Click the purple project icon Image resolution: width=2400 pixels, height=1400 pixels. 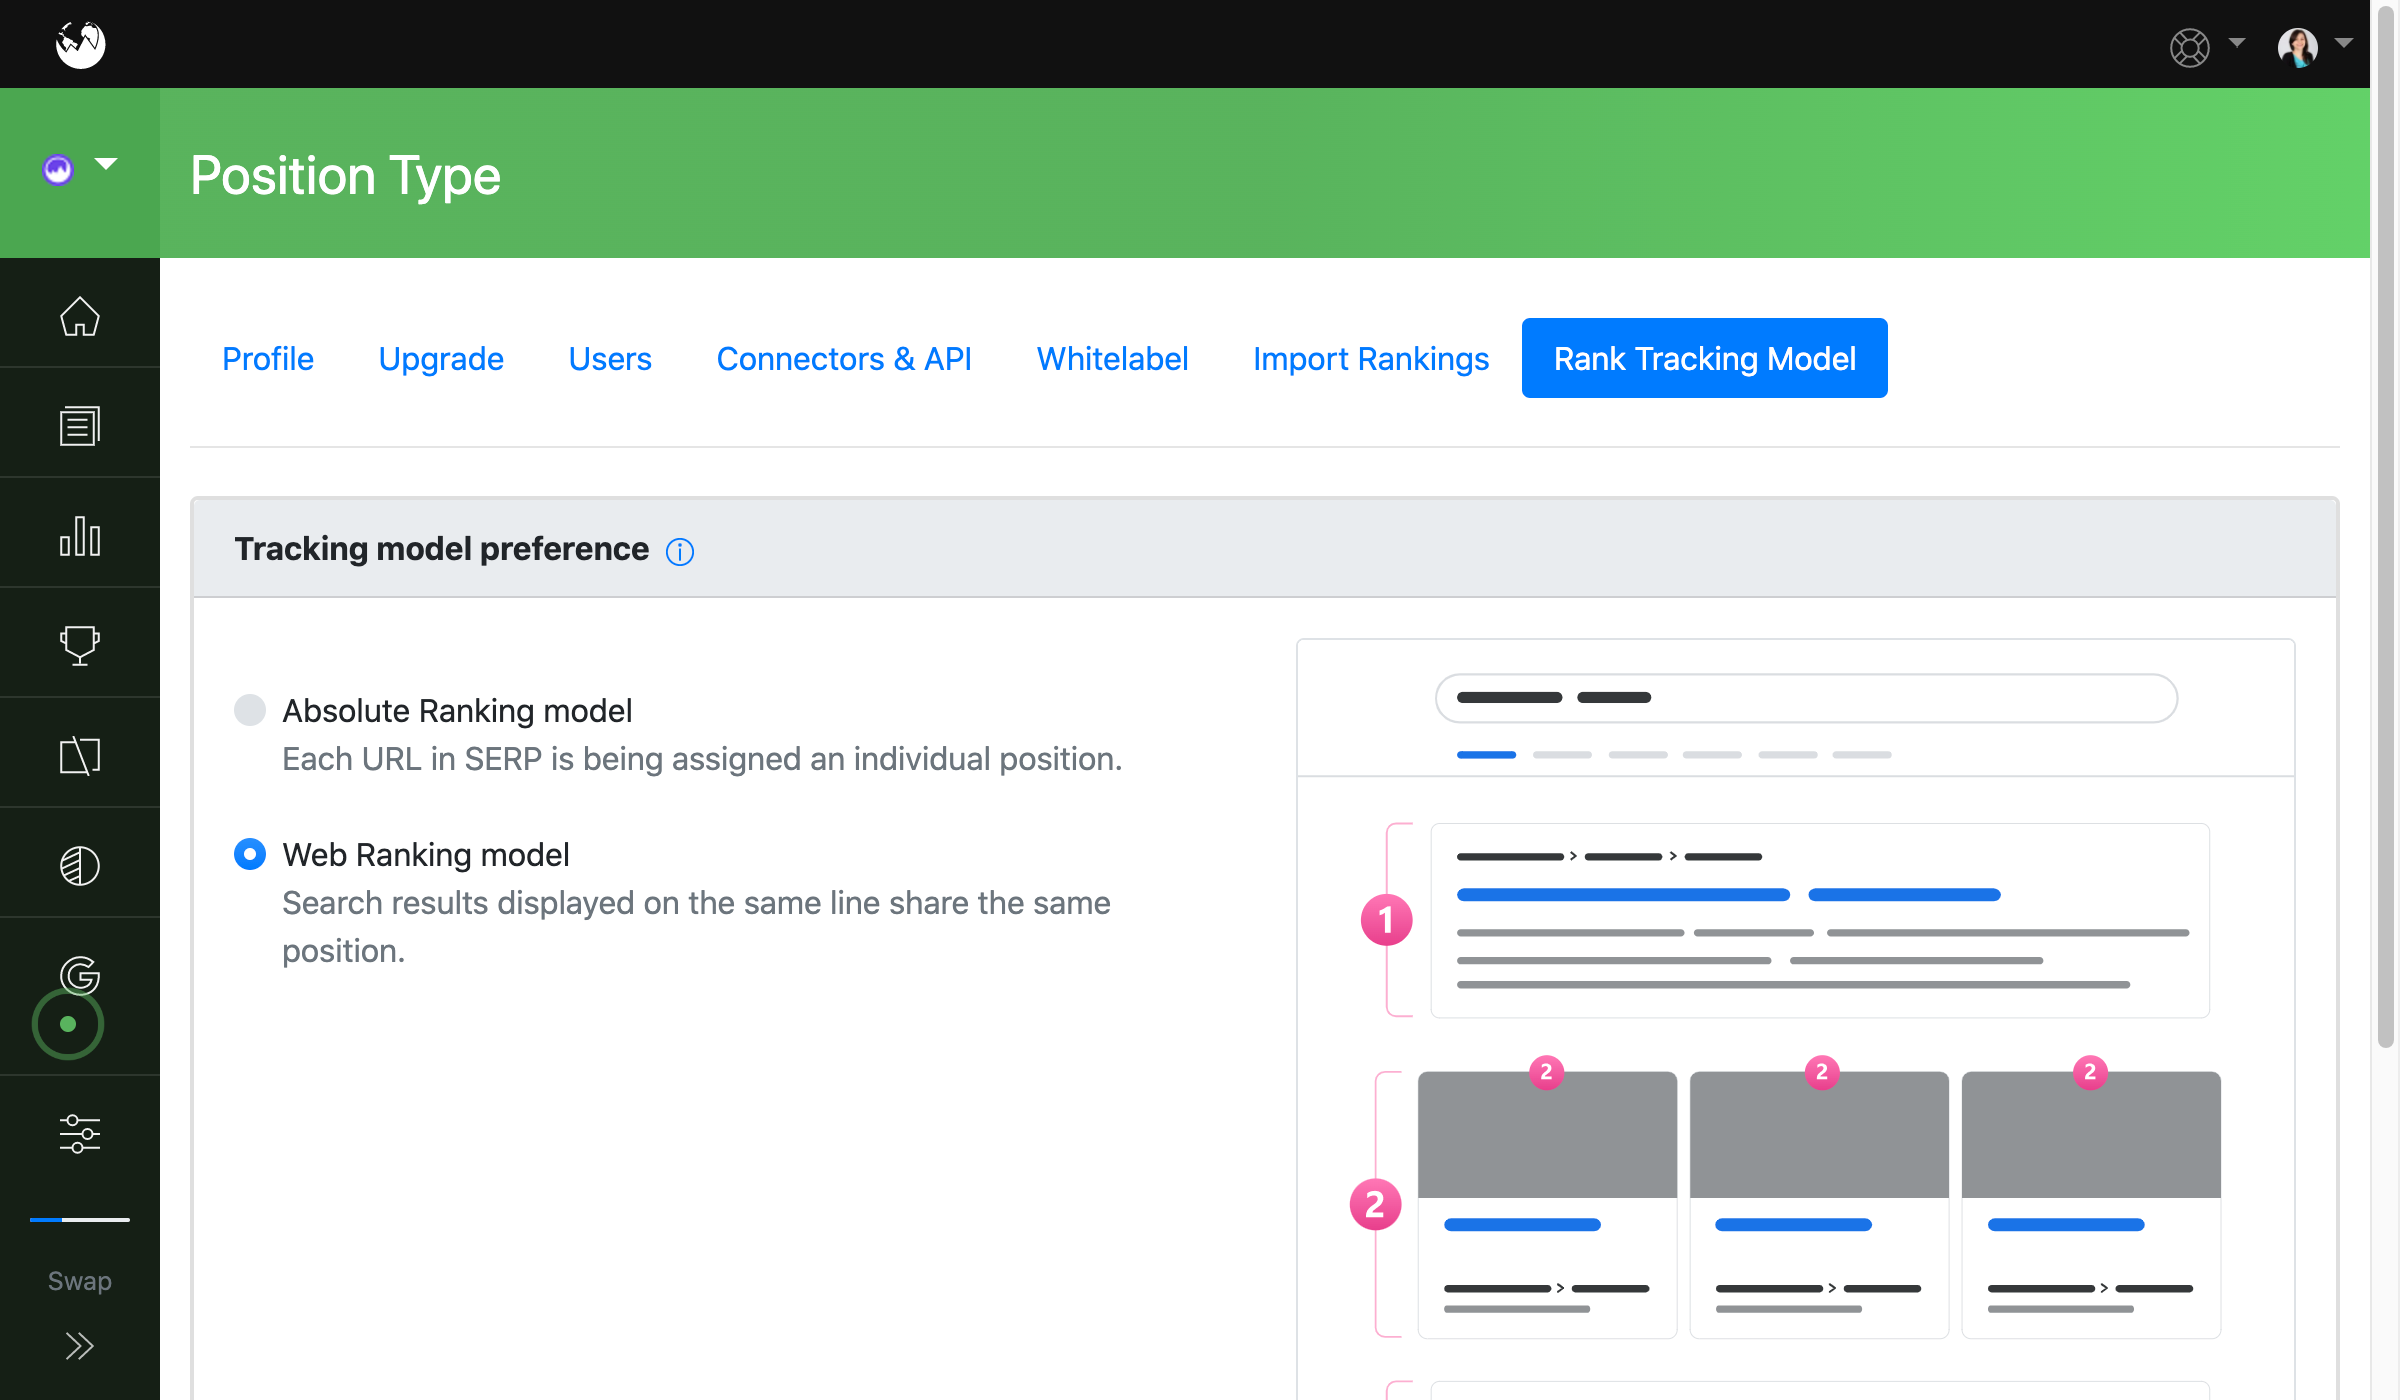click(x=58, y=169)
